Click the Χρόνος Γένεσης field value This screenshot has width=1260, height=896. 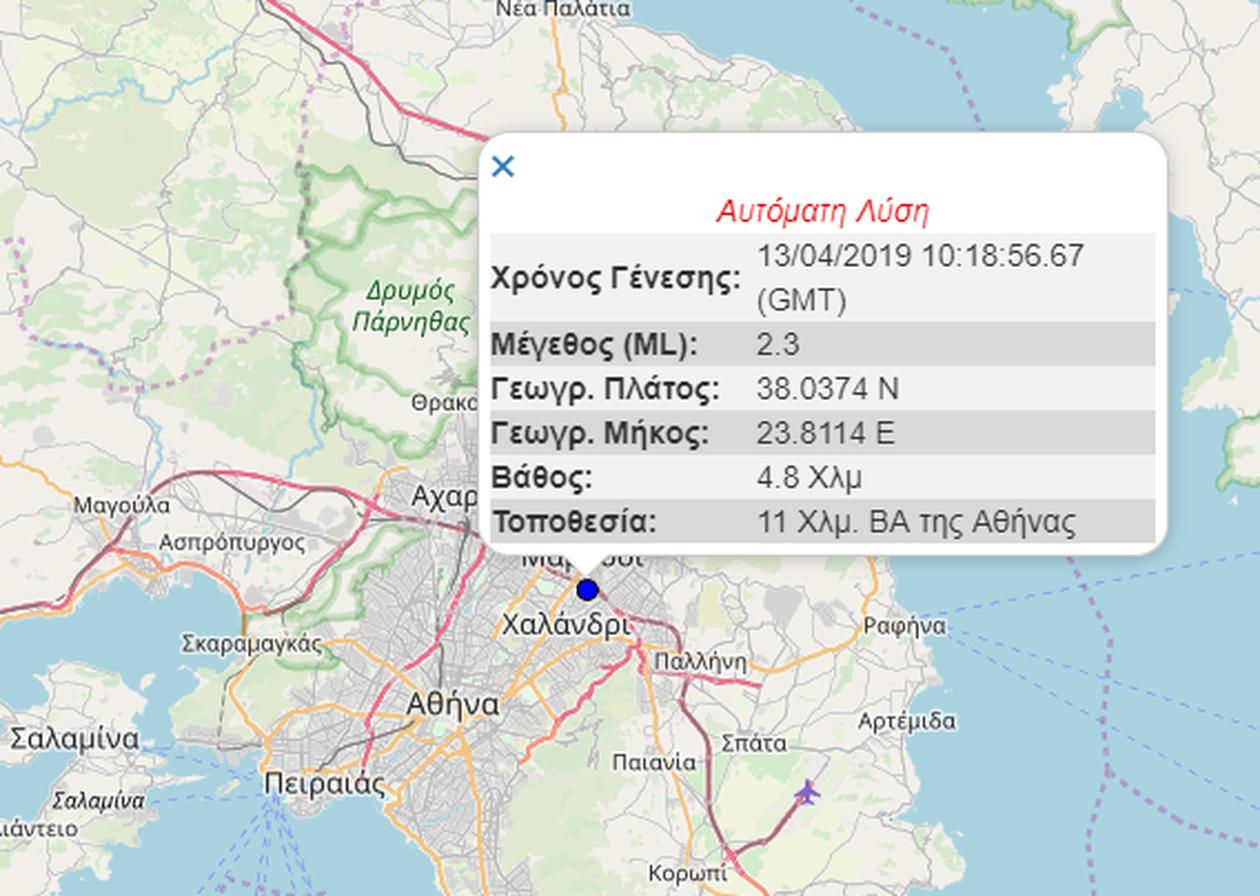click(x=902, y=256)
